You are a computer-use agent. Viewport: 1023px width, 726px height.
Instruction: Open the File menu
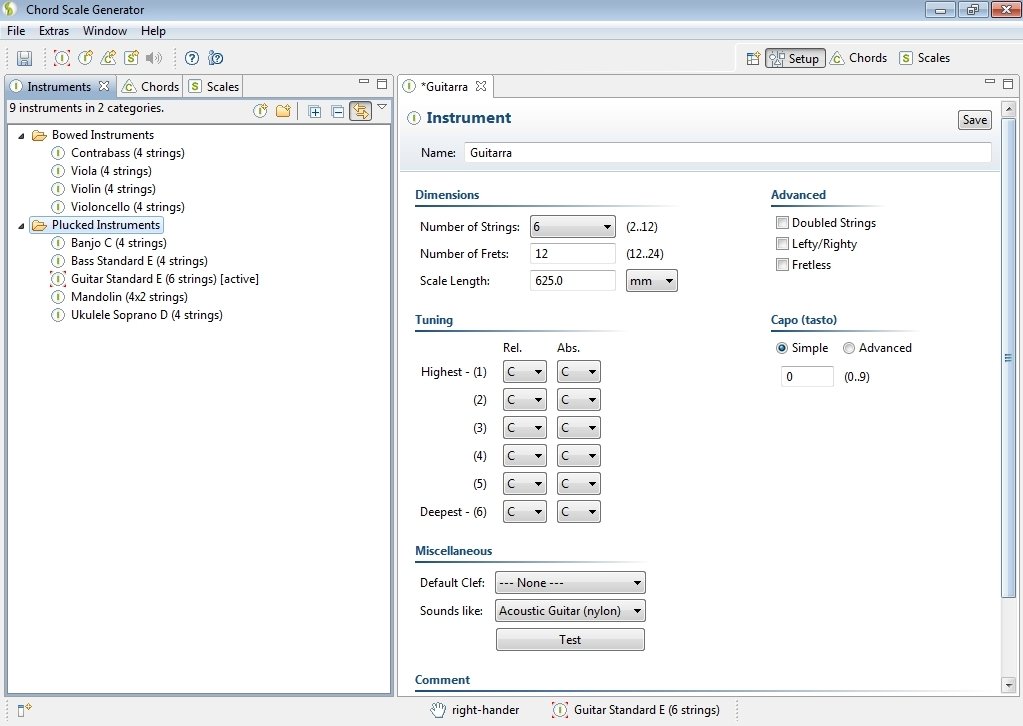tap(16, 31)
